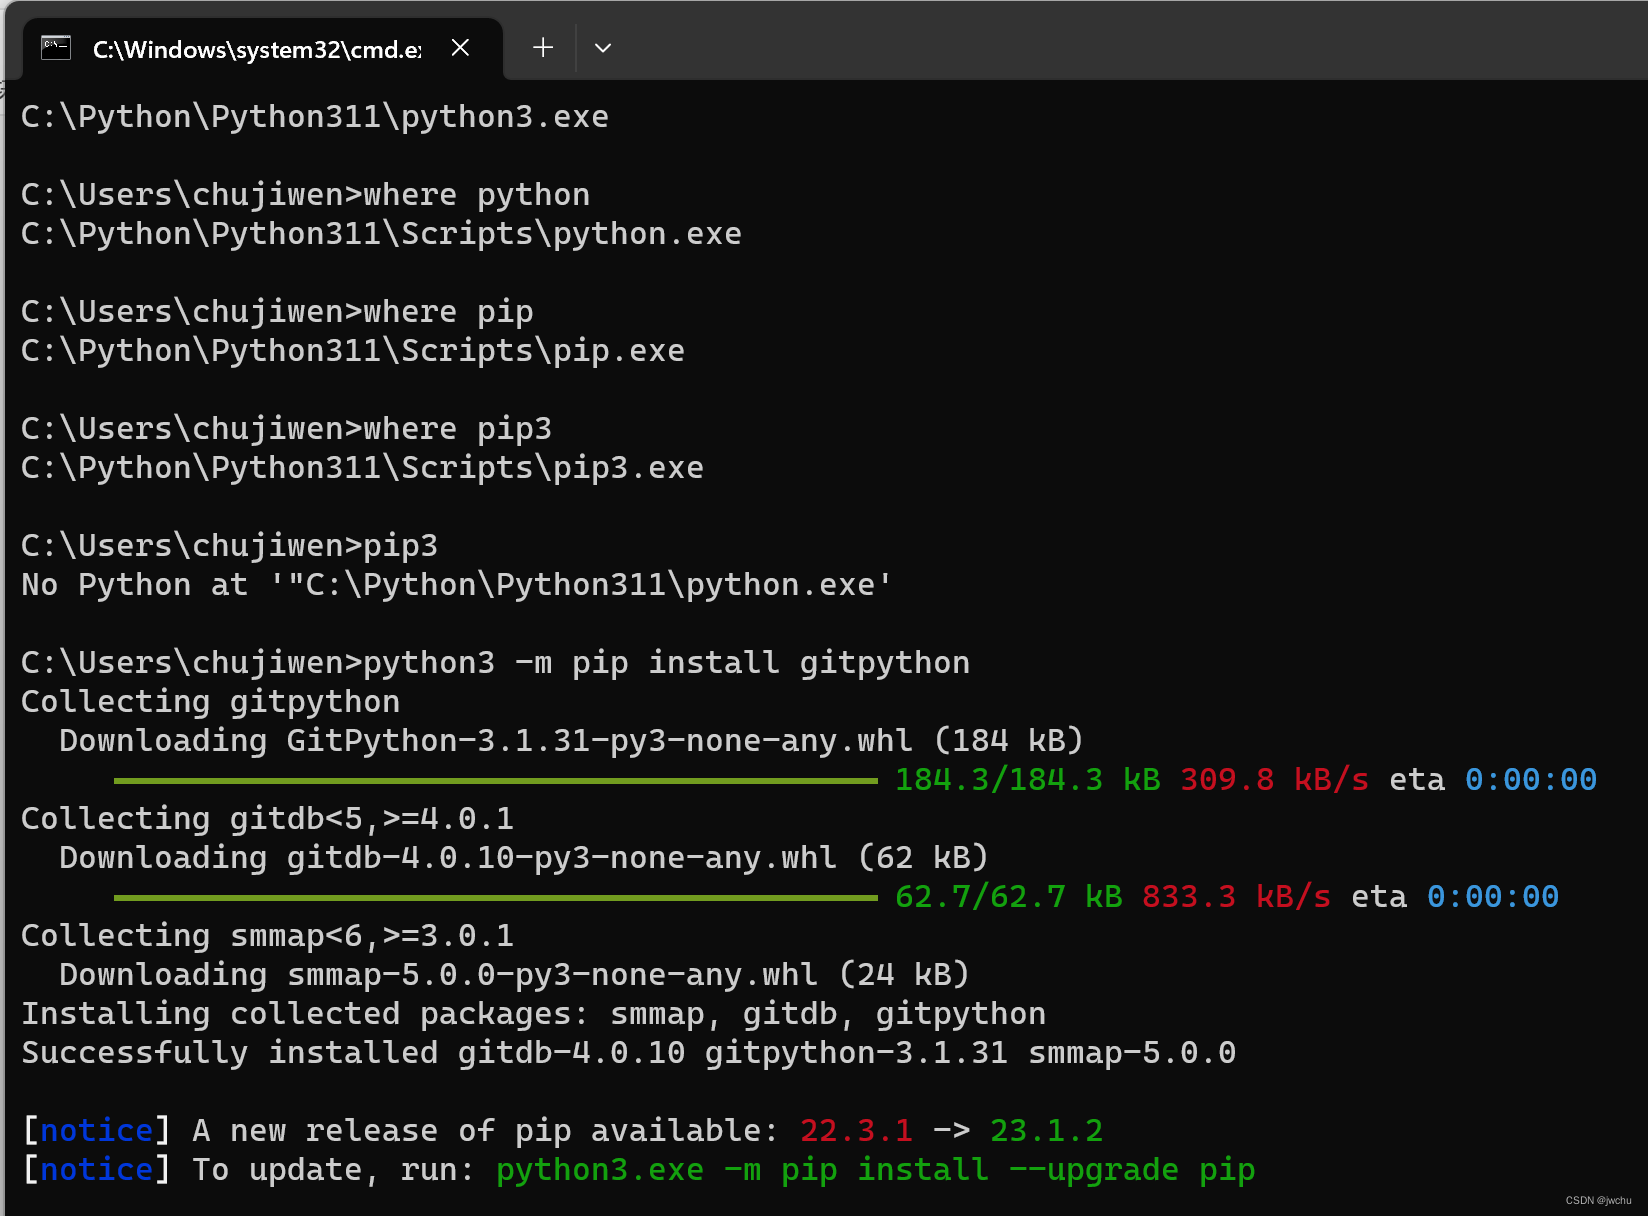
Task: Click the gitdb download progress bar
Action: tap(495, 897)
